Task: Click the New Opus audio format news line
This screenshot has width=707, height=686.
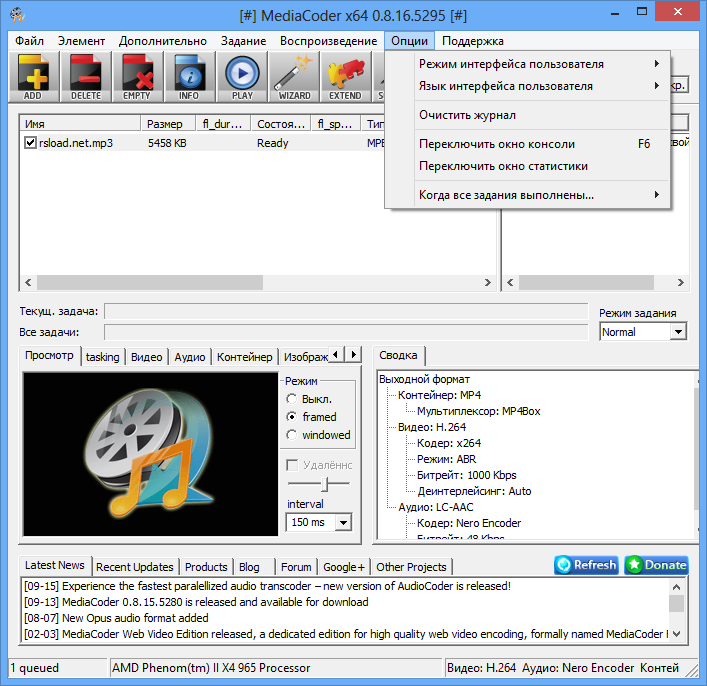Action: coord(116,618)
